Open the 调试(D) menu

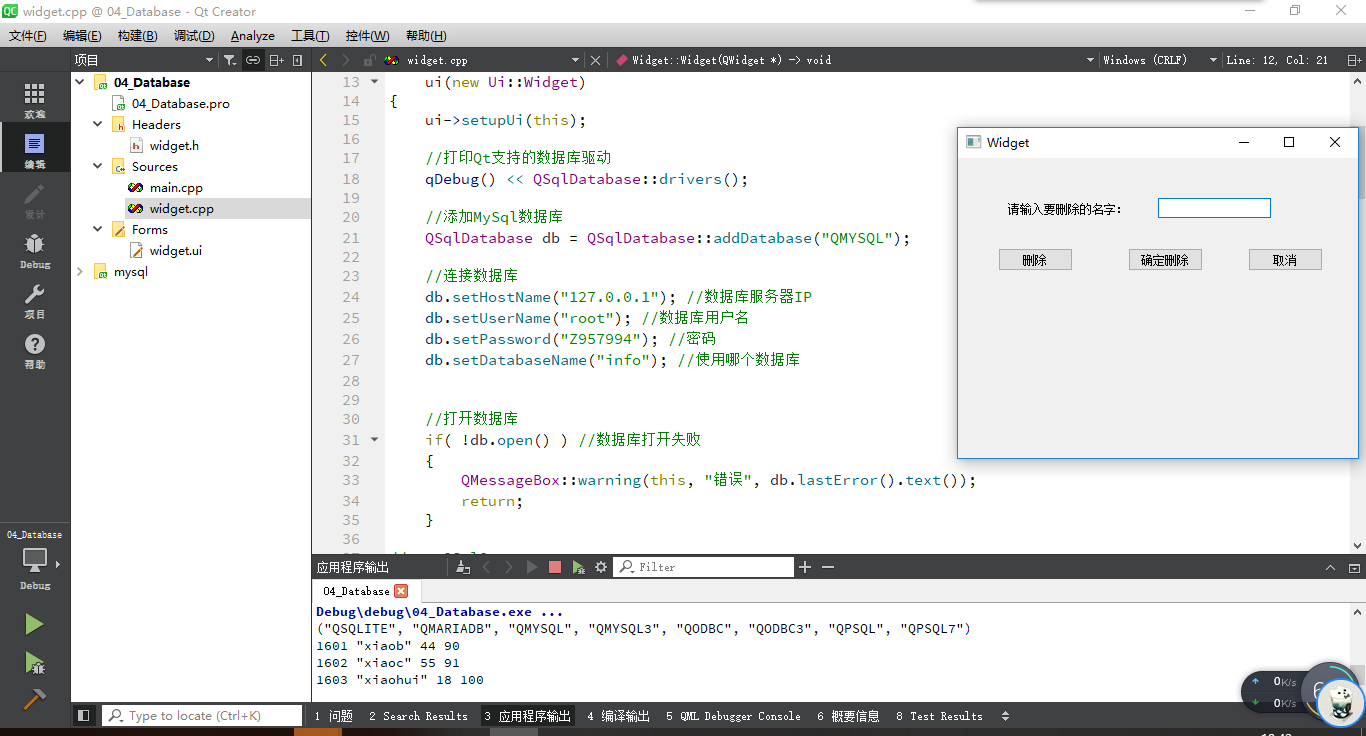(x=194, y=36)
